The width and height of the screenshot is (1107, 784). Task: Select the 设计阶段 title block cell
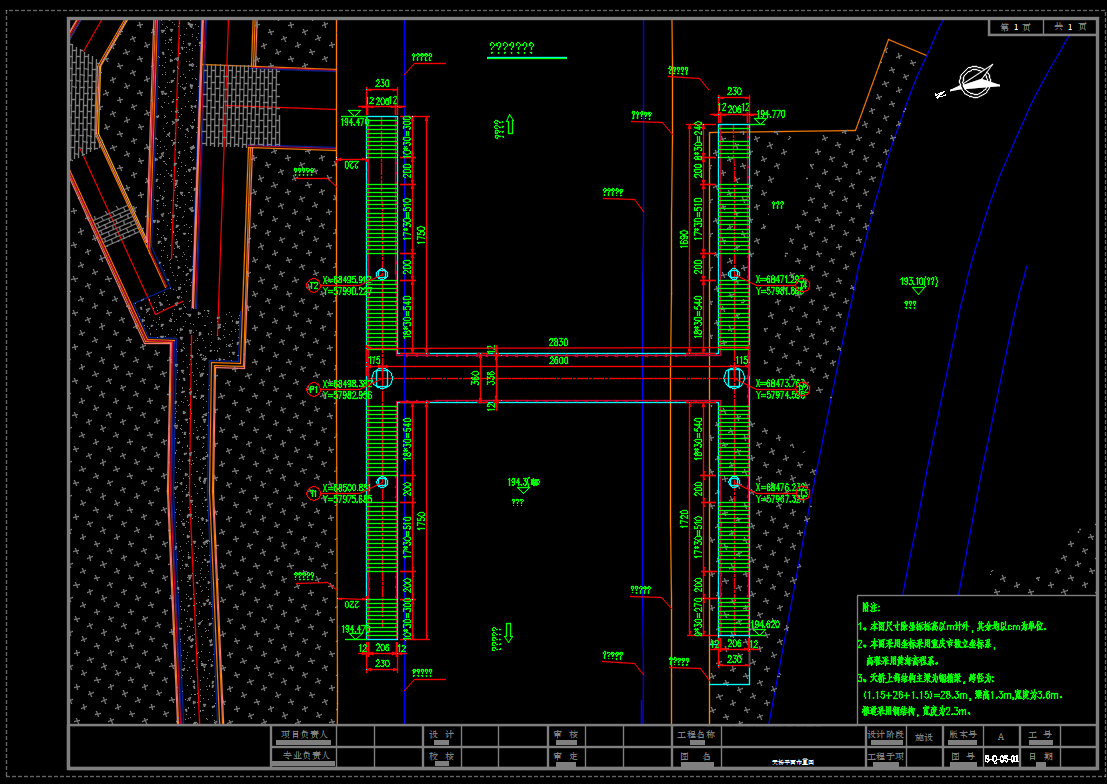click(886, 735)
